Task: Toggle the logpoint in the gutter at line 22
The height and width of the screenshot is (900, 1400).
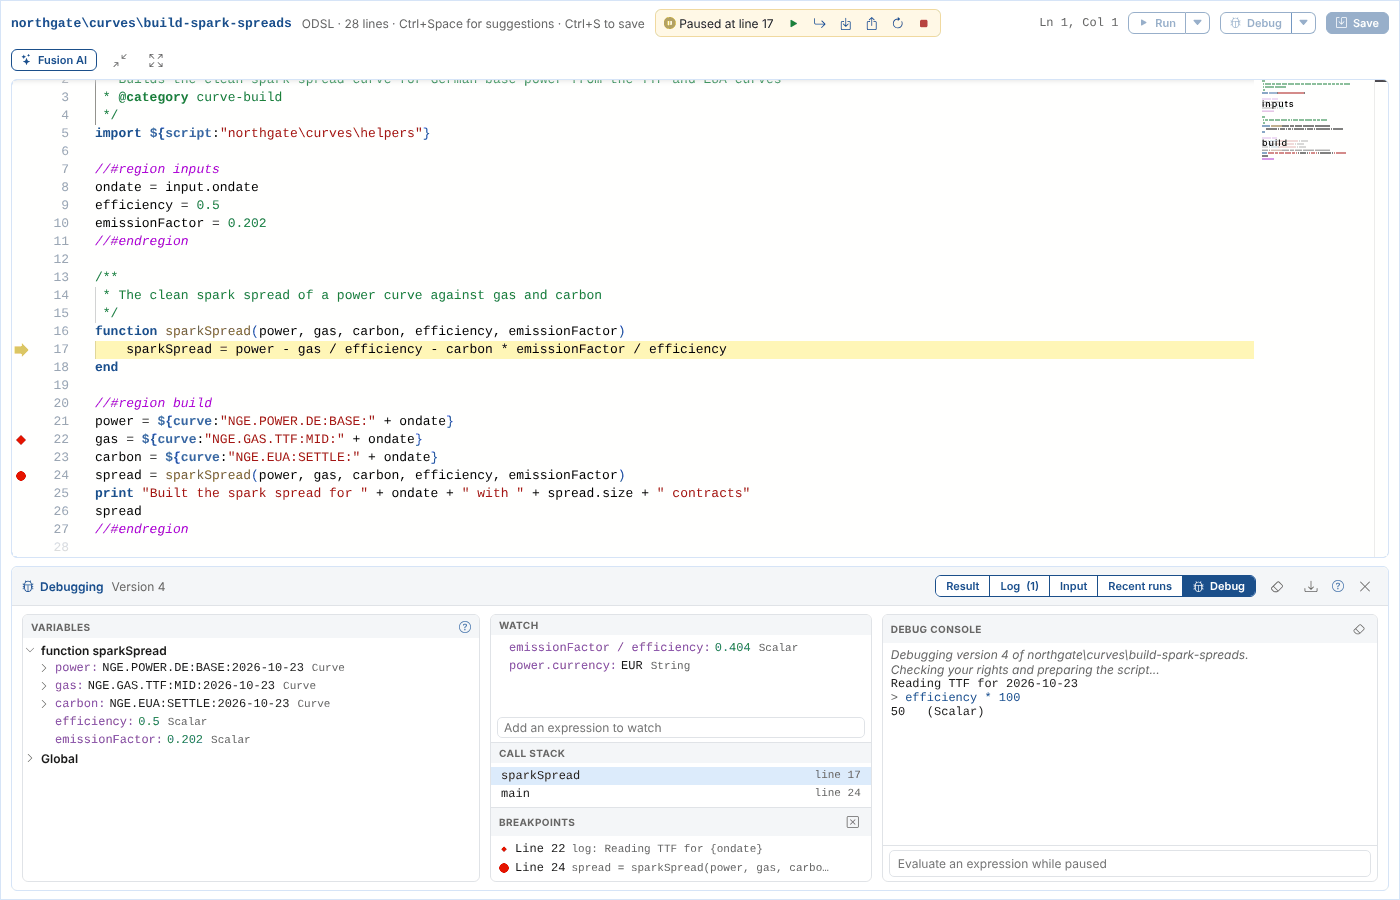Action: point(21,440)
